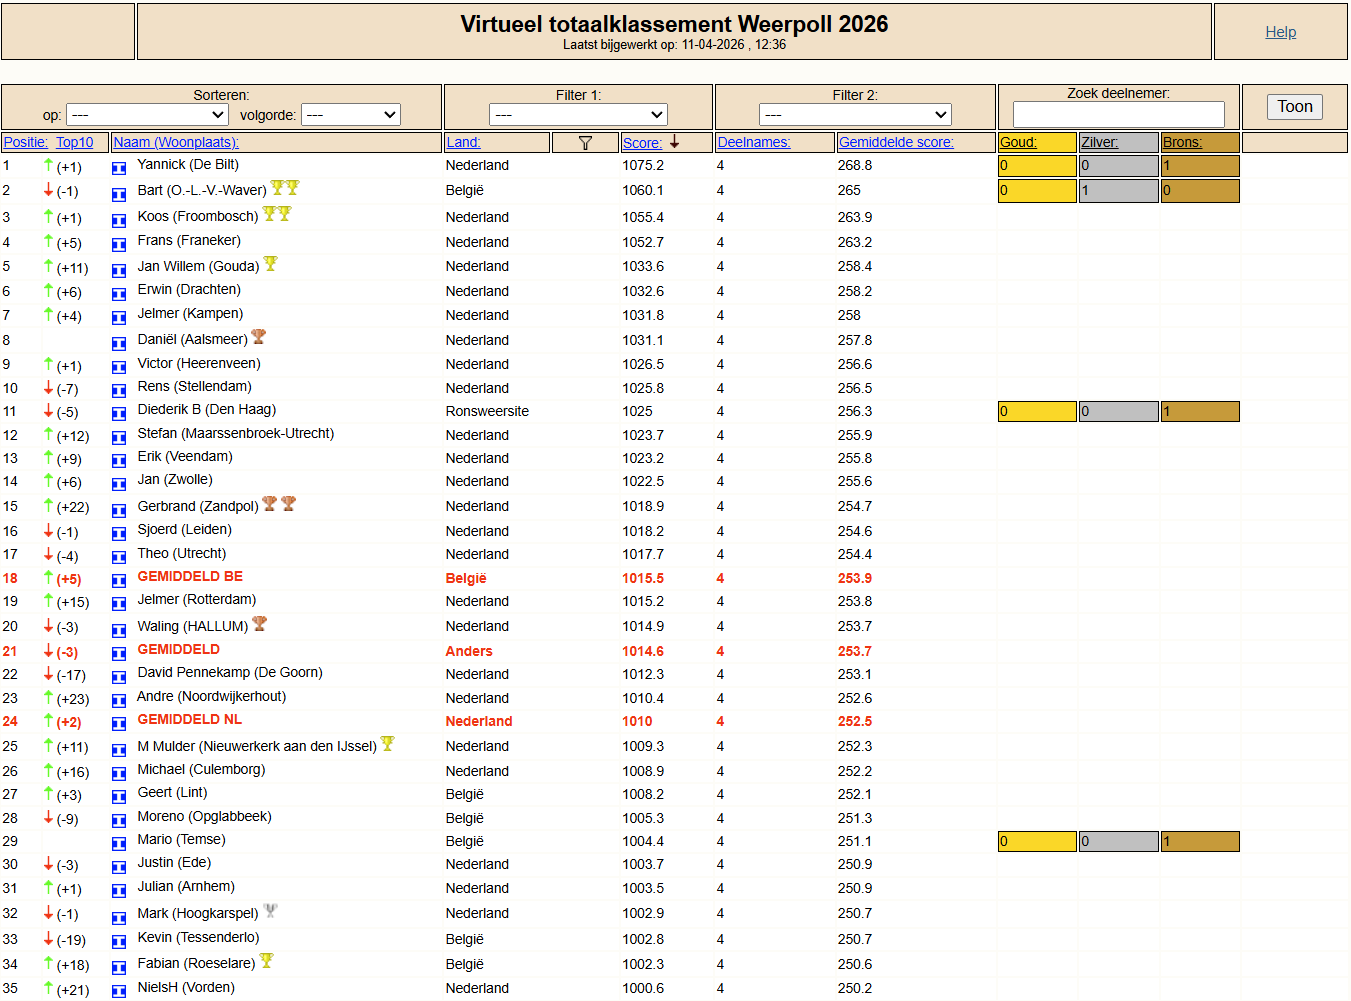Click the blue icon beside Theo (Utrecht)
The image size is (1351, 1001).
[x=119, y=557]
